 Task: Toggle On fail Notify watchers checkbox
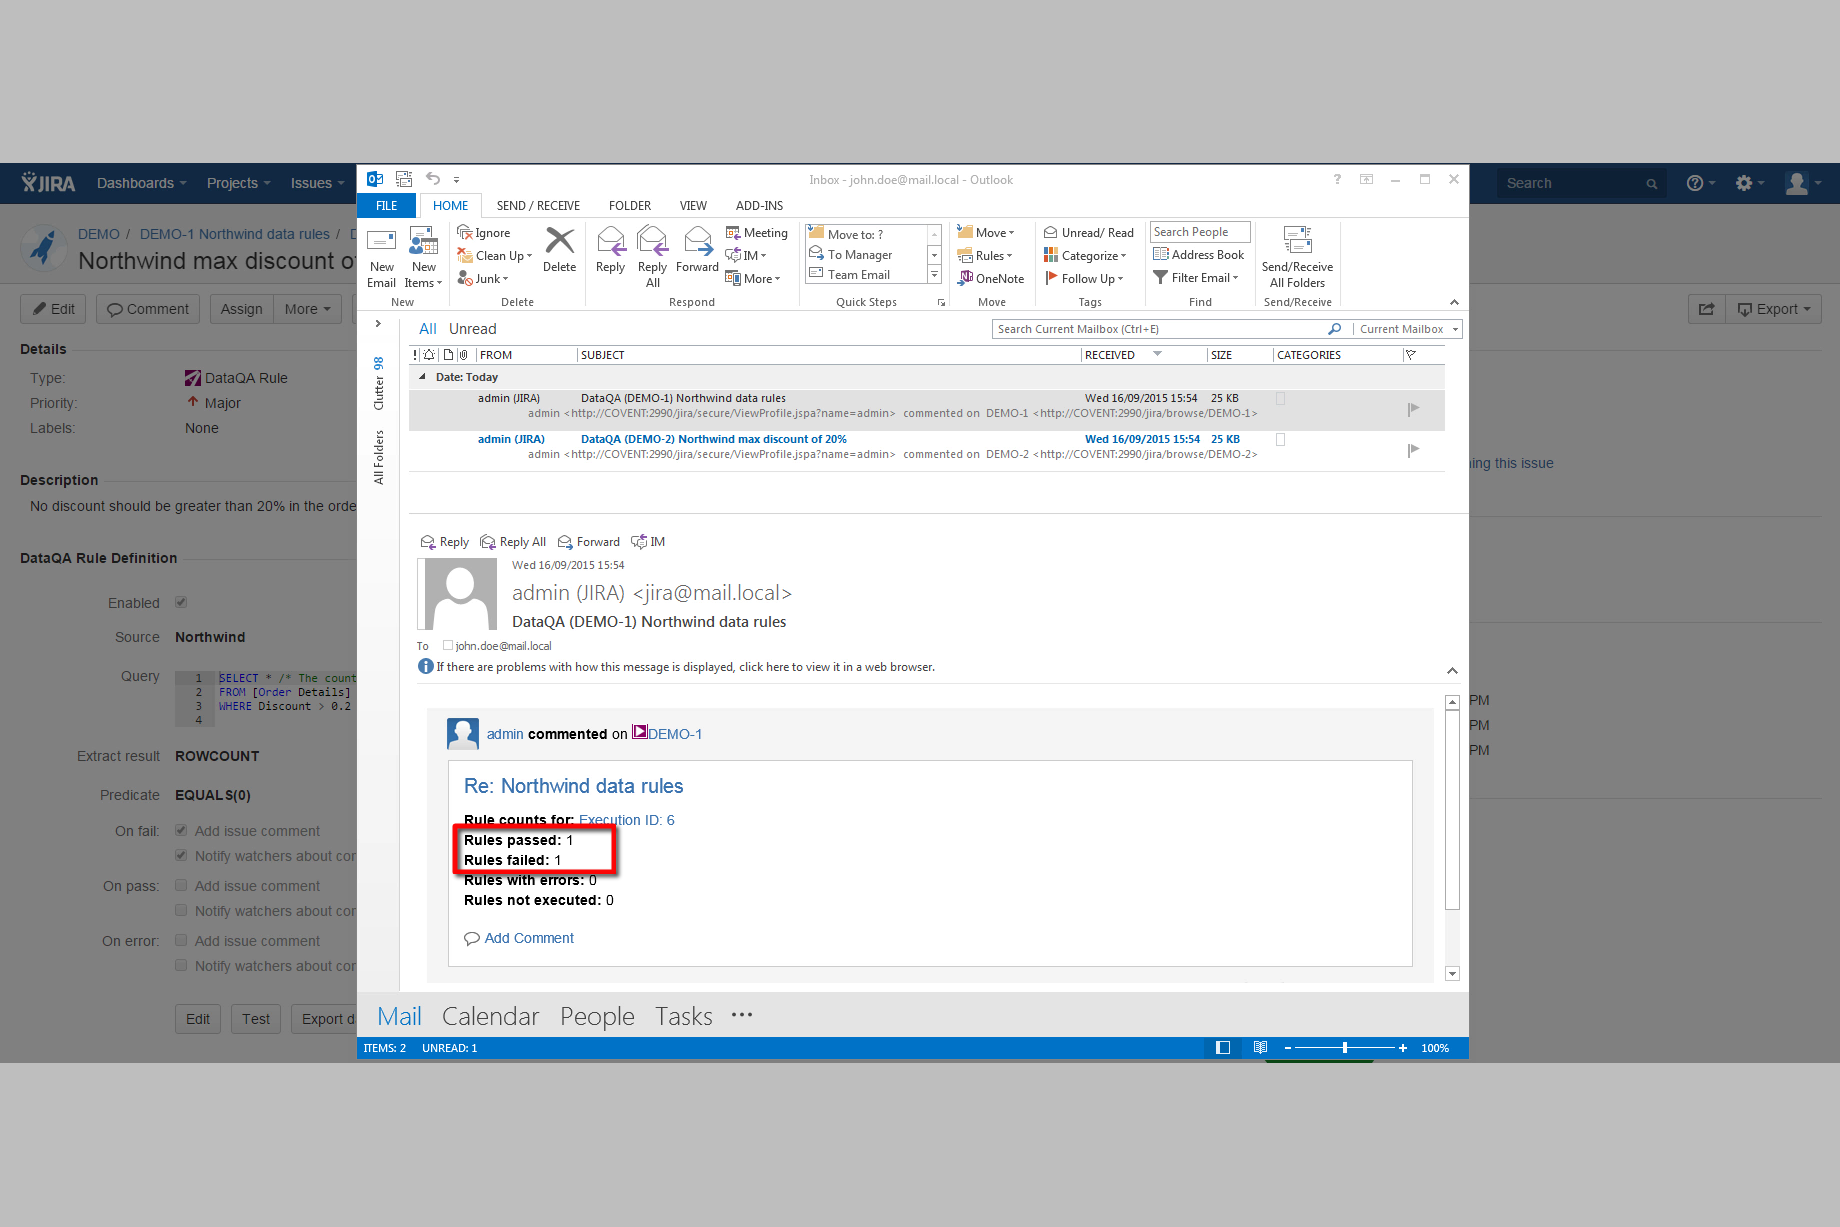181,855
